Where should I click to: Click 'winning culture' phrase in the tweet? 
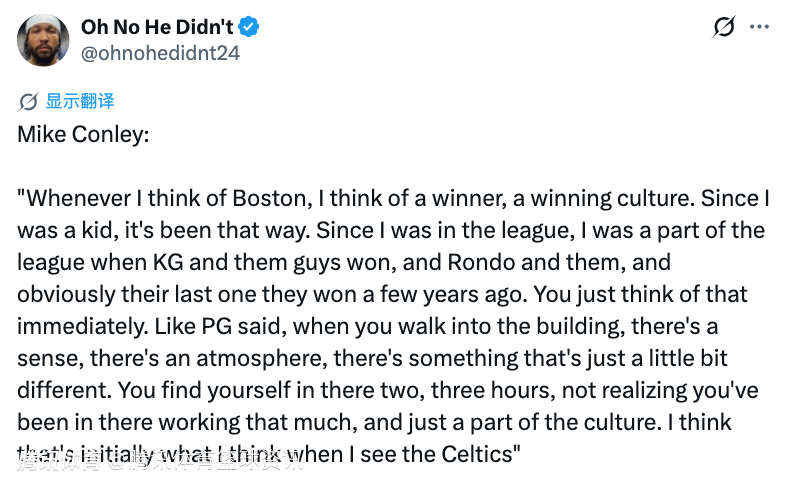(610, 198)
